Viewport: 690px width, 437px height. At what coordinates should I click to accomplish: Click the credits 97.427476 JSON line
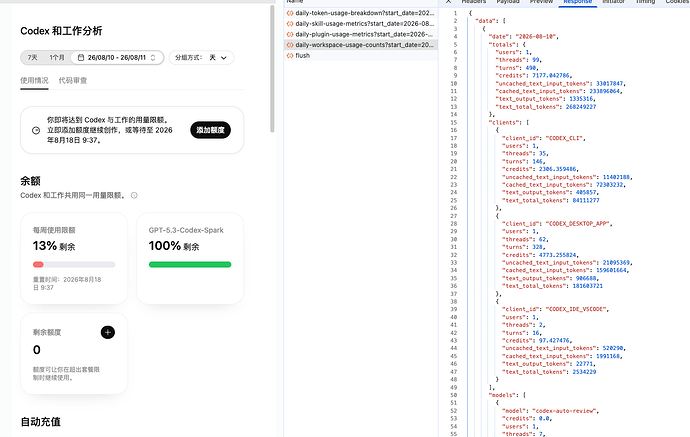(537, 341)
